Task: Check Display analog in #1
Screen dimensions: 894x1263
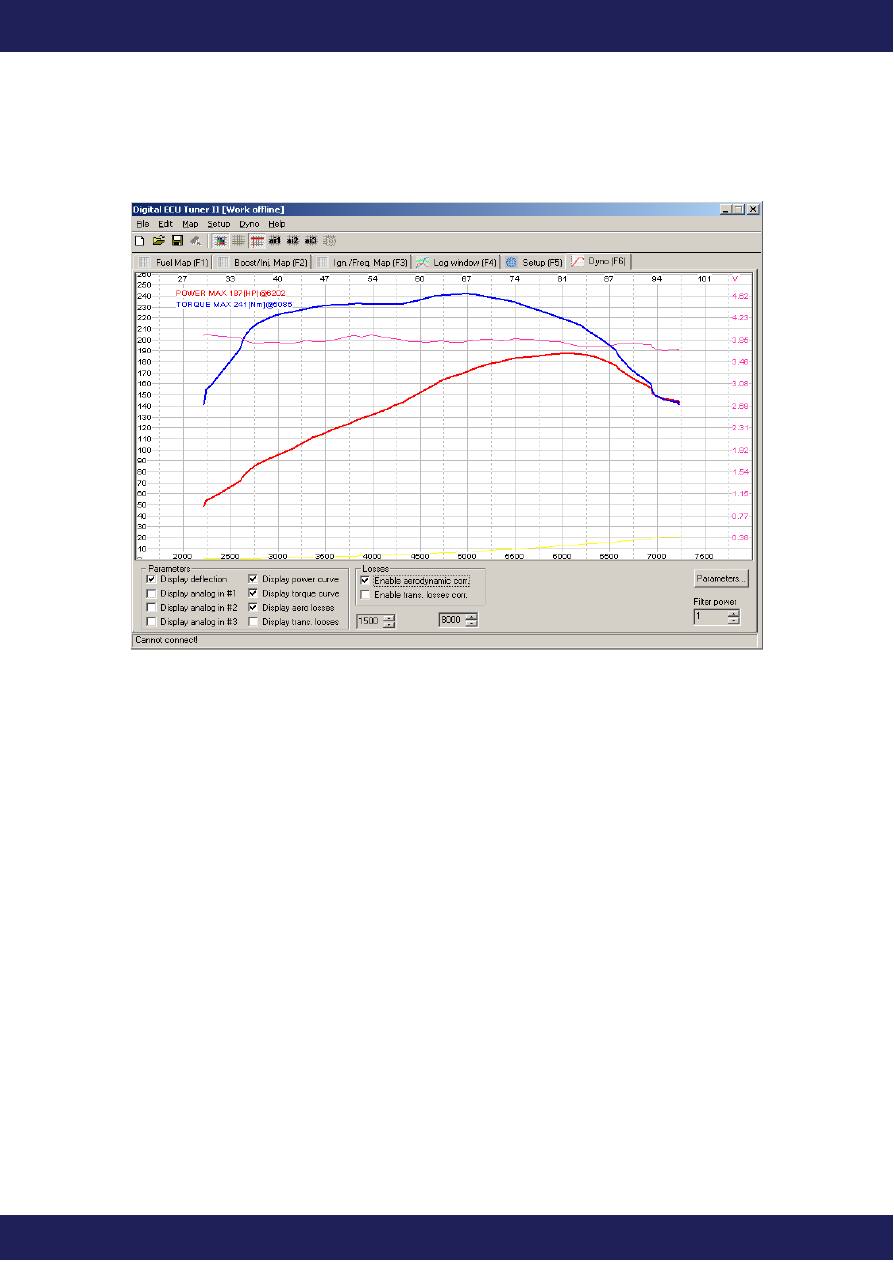Action: coord(152,593)
